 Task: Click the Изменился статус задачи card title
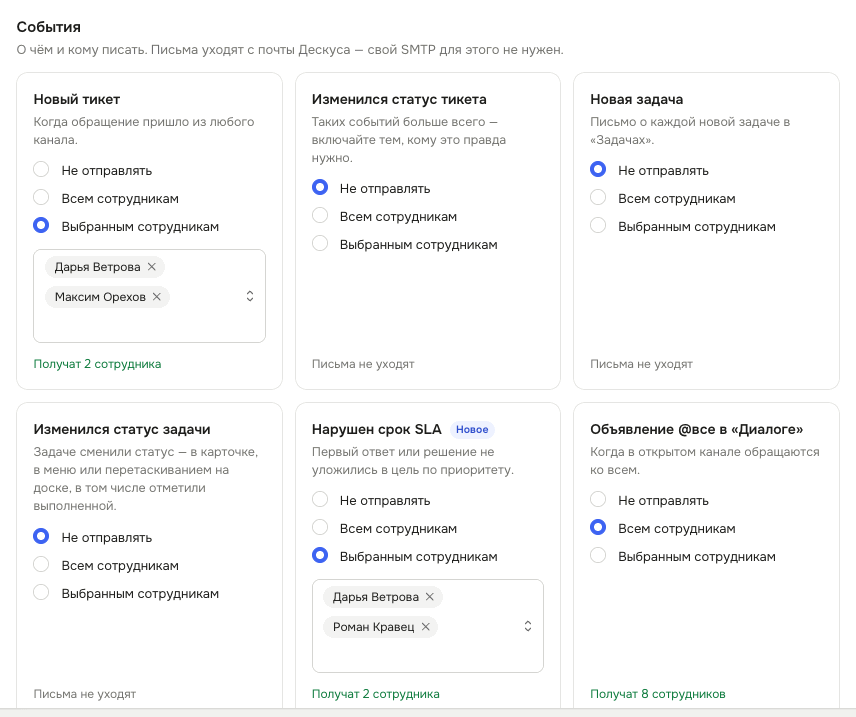[x=122, y=430]
